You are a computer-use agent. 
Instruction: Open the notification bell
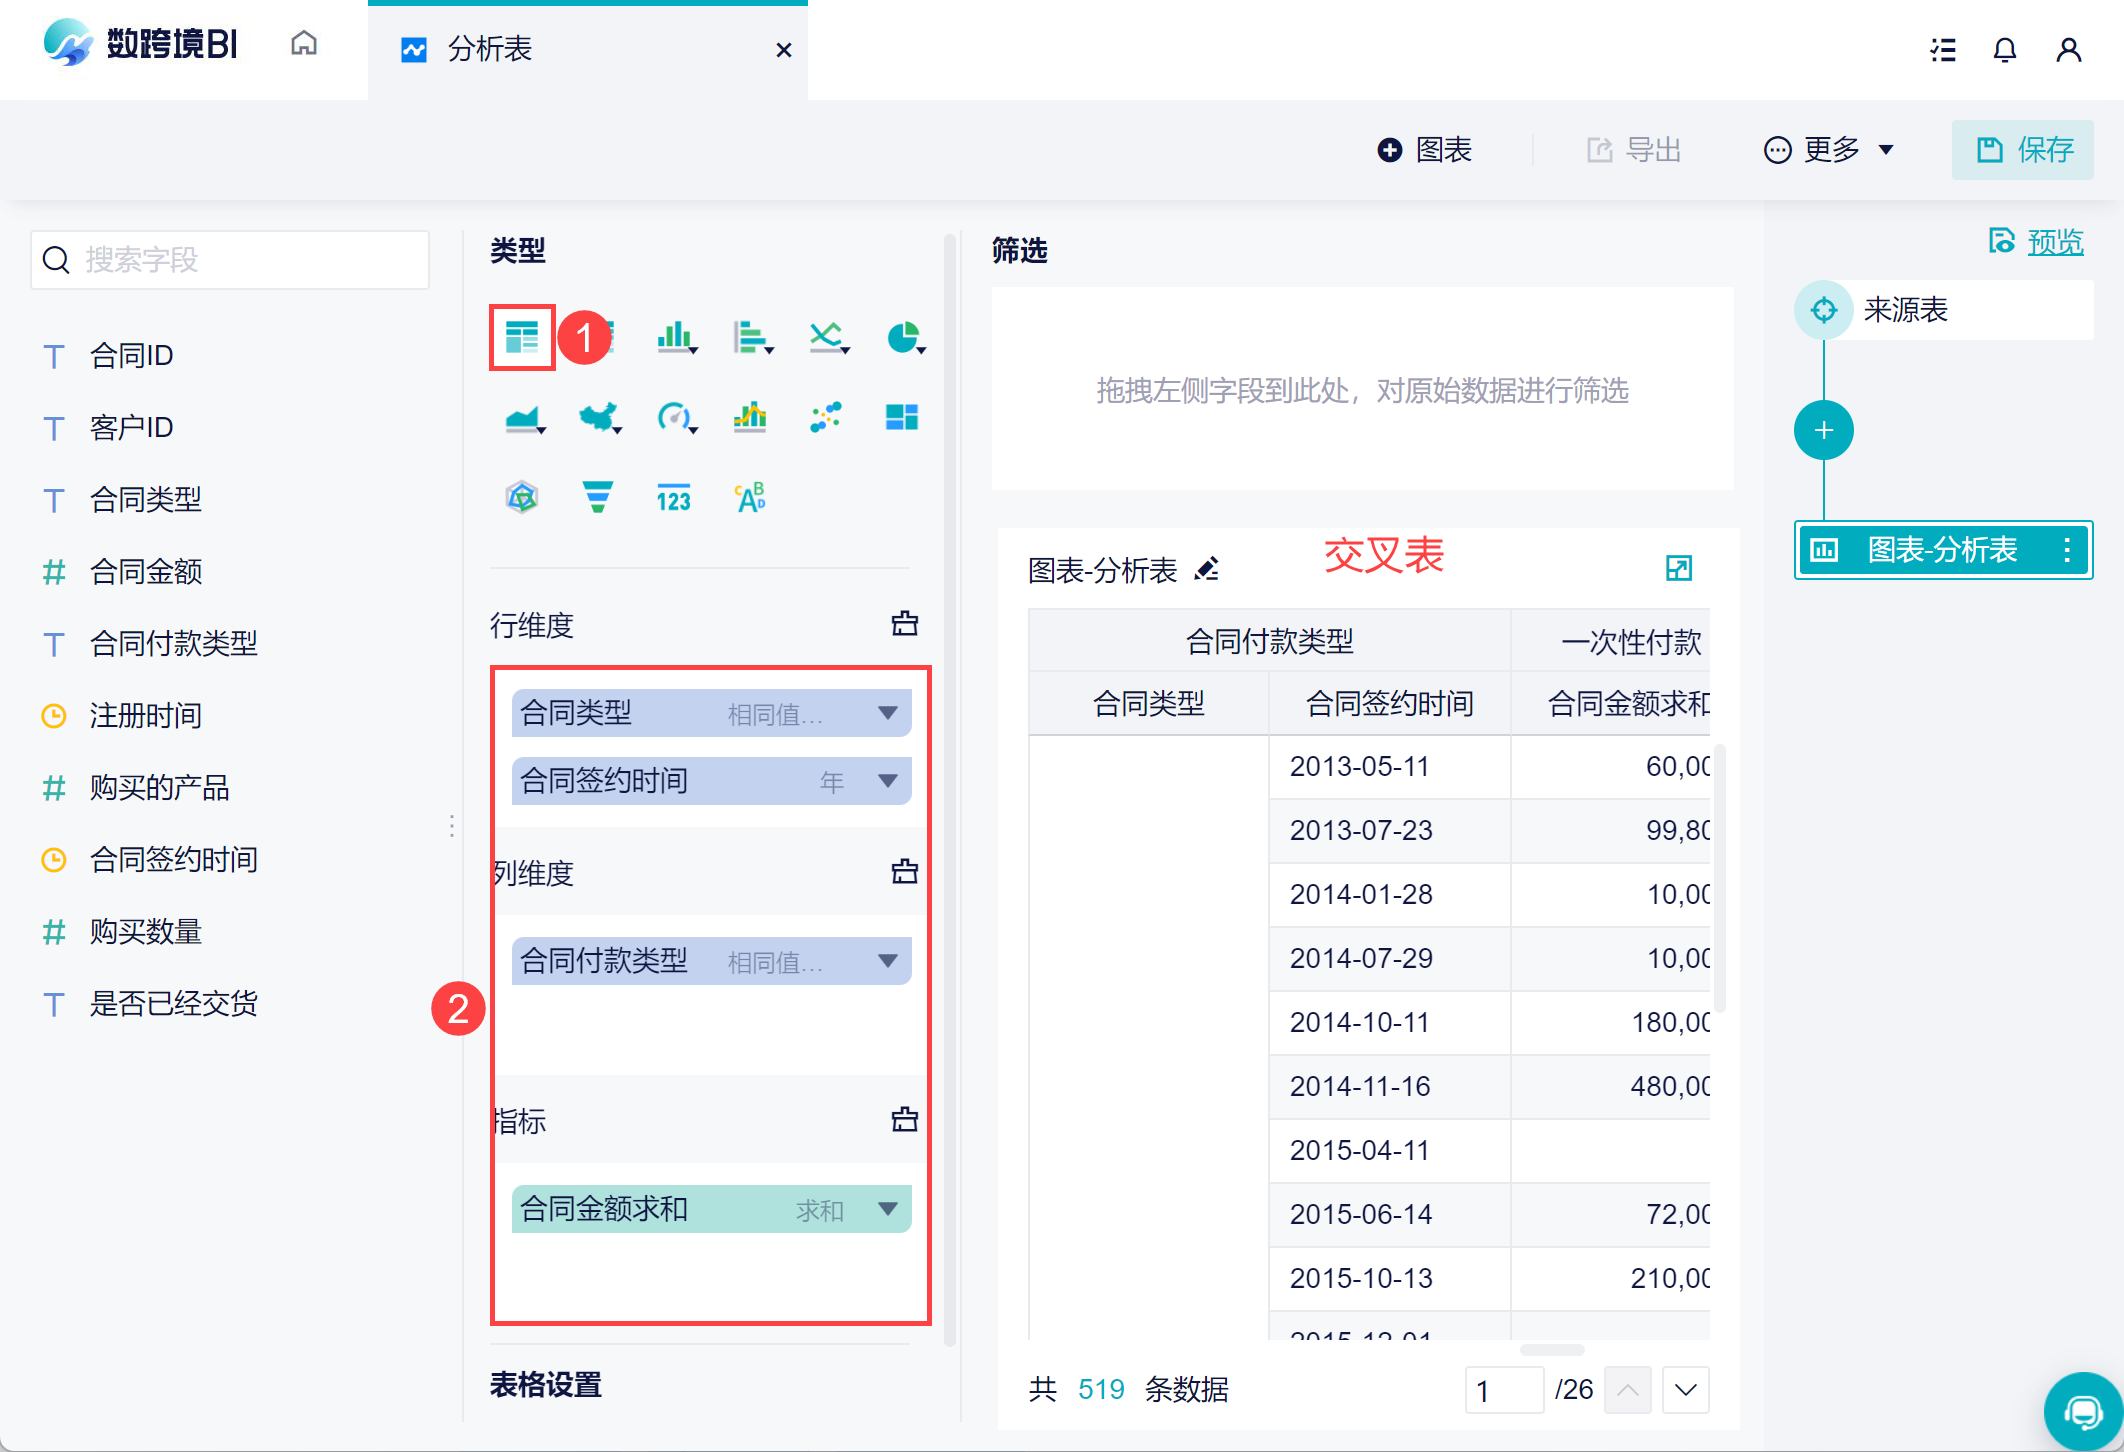2004,50
